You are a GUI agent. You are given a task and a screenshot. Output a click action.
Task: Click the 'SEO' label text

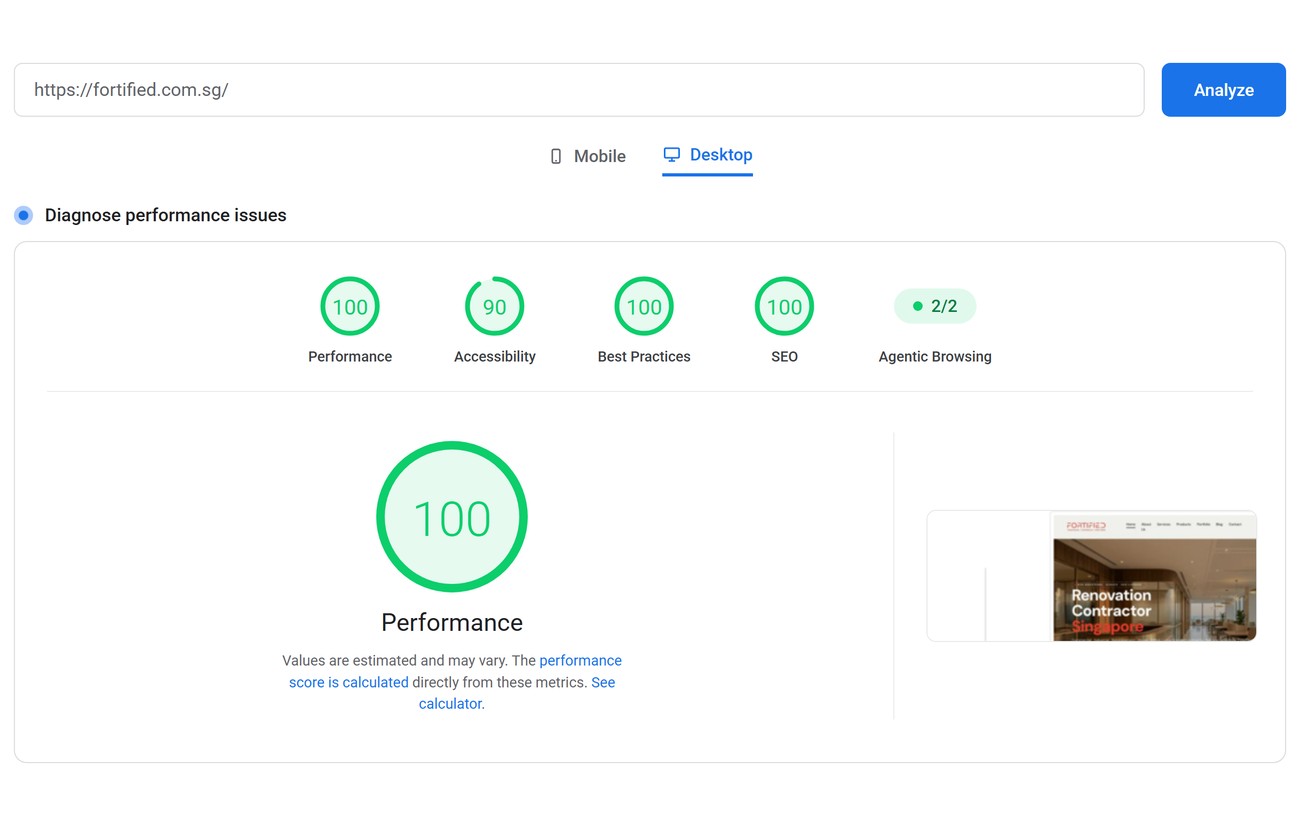[x=784, y=356]
